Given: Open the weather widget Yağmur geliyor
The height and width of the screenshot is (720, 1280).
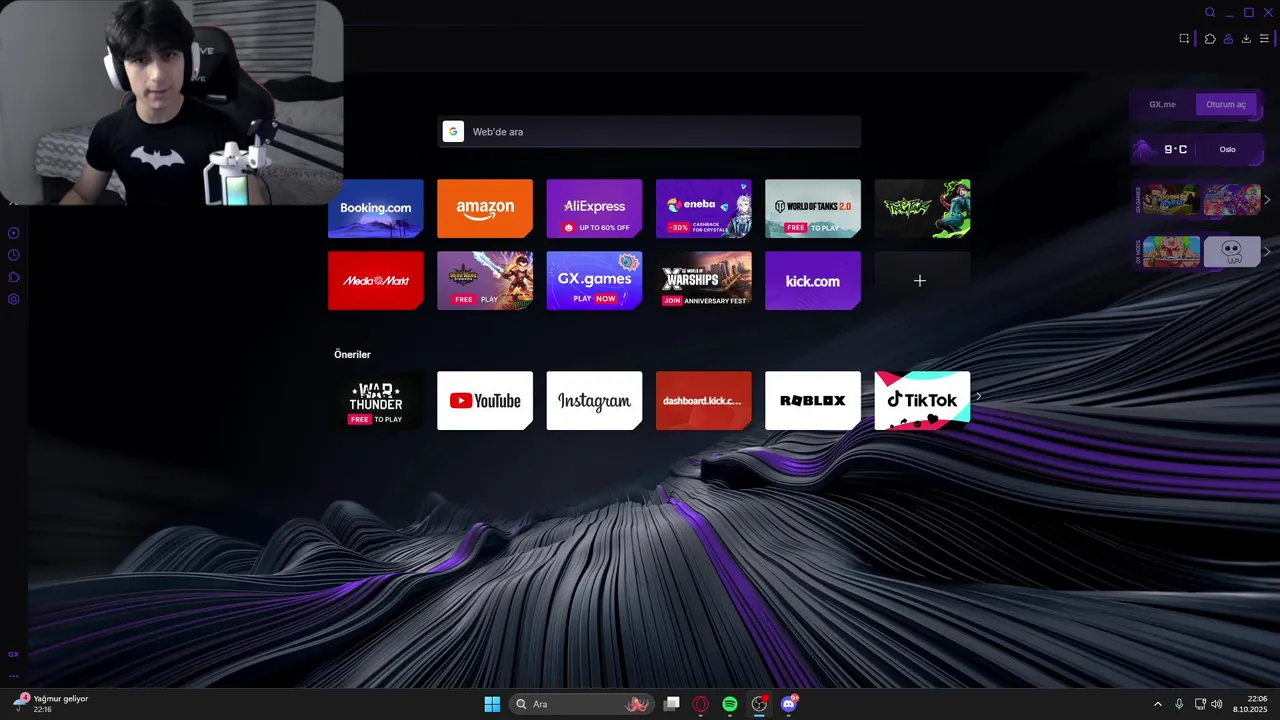Looking at the screenshot, I should pos(51,704).
